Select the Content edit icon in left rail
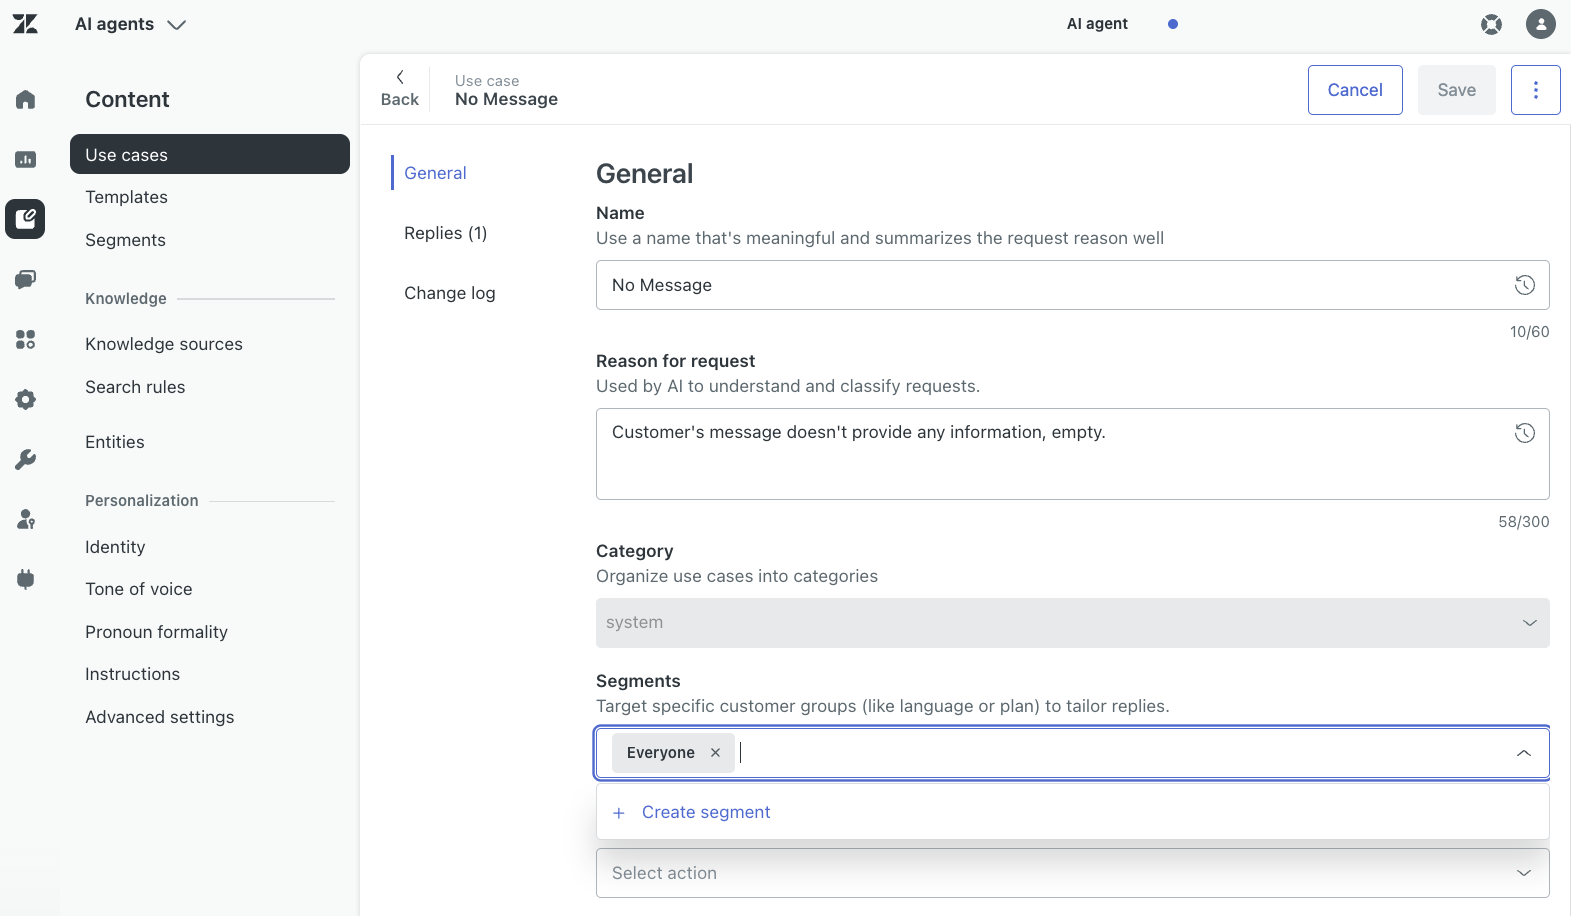The width and height of the screenshot is (1571, 916). tap(25, 219)
